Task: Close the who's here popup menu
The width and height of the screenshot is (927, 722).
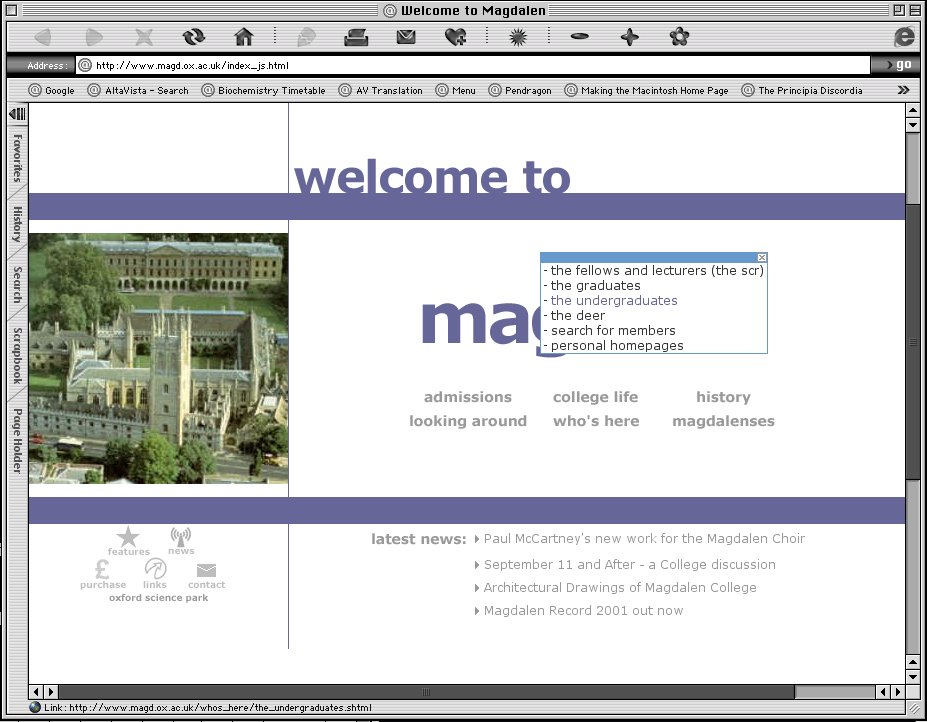Action: tap(761, 257)
